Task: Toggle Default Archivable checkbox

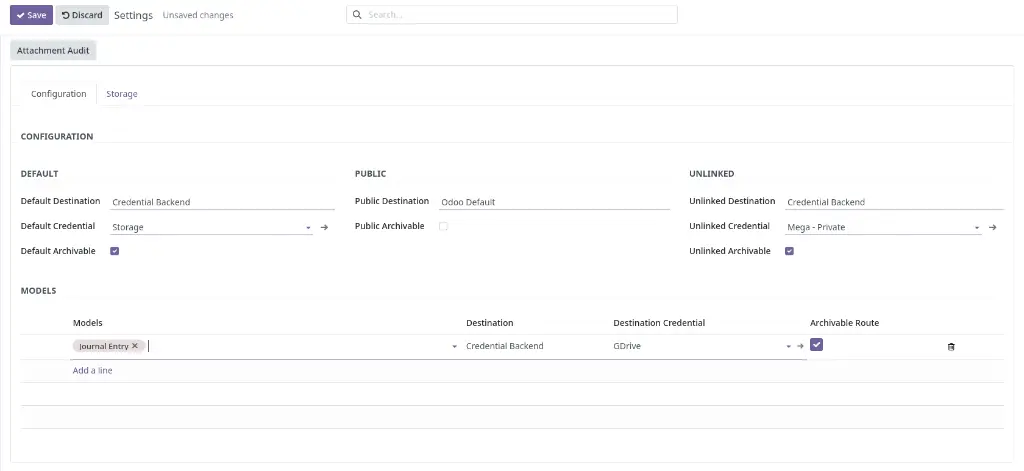Action: click(x=114, y=251)
